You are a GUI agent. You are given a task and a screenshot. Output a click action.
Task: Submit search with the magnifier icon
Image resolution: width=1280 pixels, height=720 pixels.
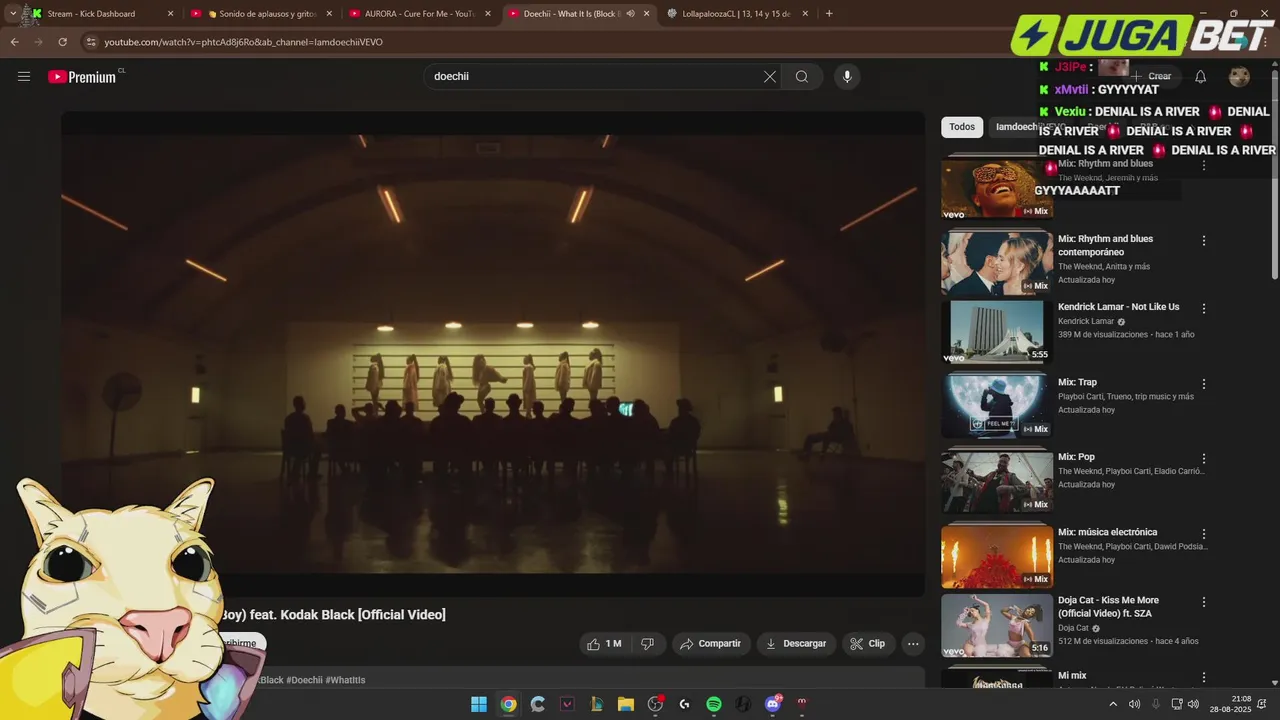[x=802, y=76]
